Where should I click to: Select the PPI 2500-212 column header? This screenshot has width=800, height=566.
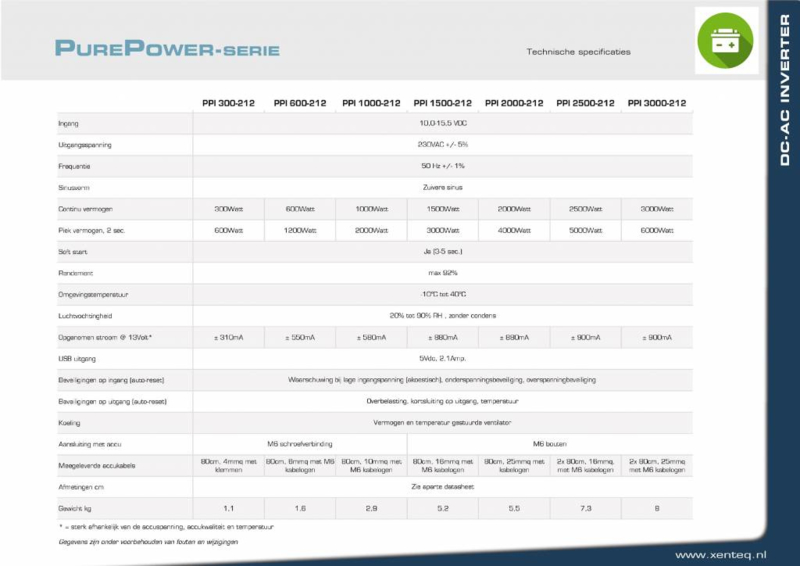(x=585, y=103)
